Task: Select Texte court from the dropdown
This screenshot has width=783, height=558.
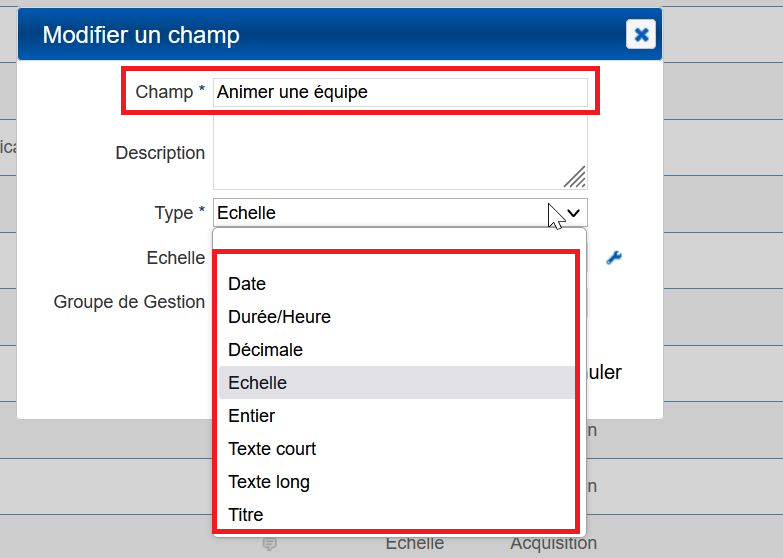Action: pos(272,449)
